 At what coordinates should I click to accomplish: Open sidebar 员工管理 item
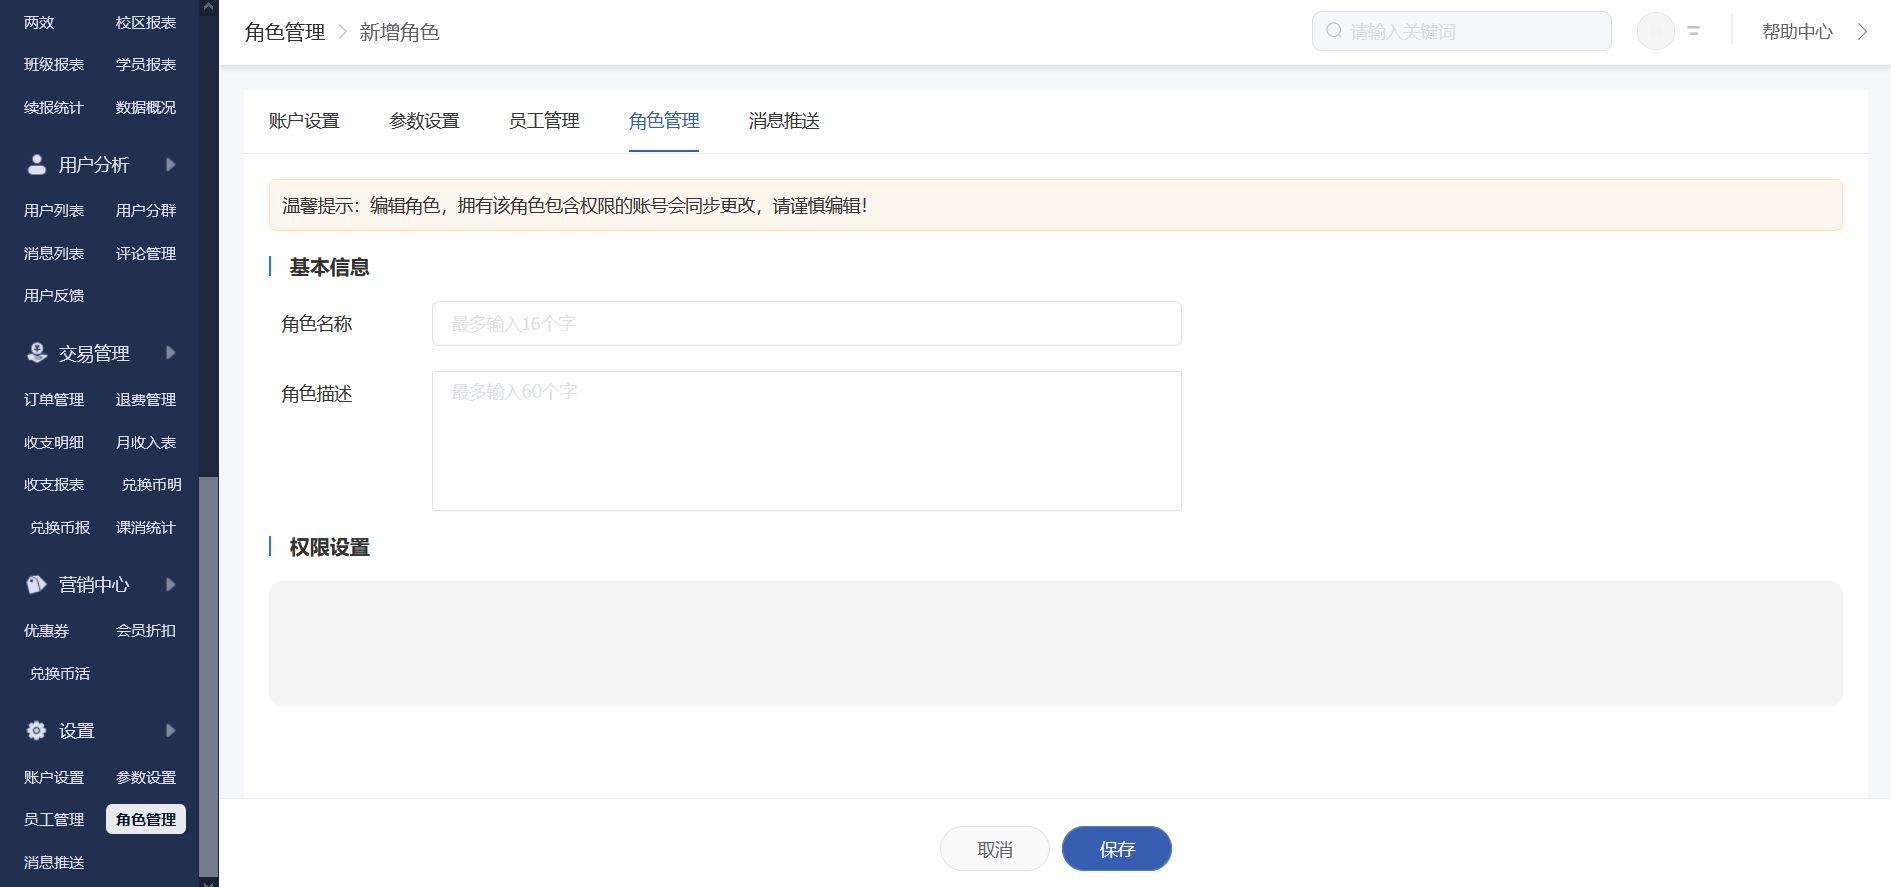click(54, 819)
